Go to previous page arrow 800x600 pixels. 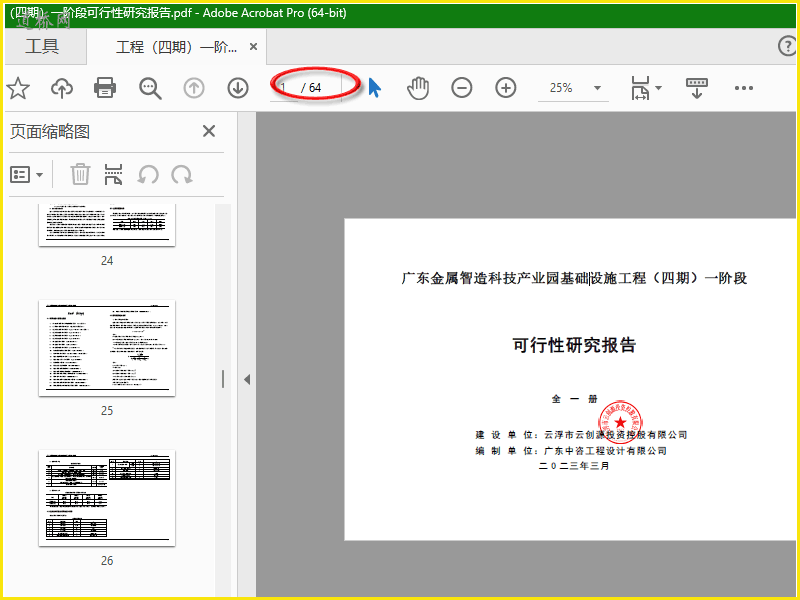tap(194, 88)
